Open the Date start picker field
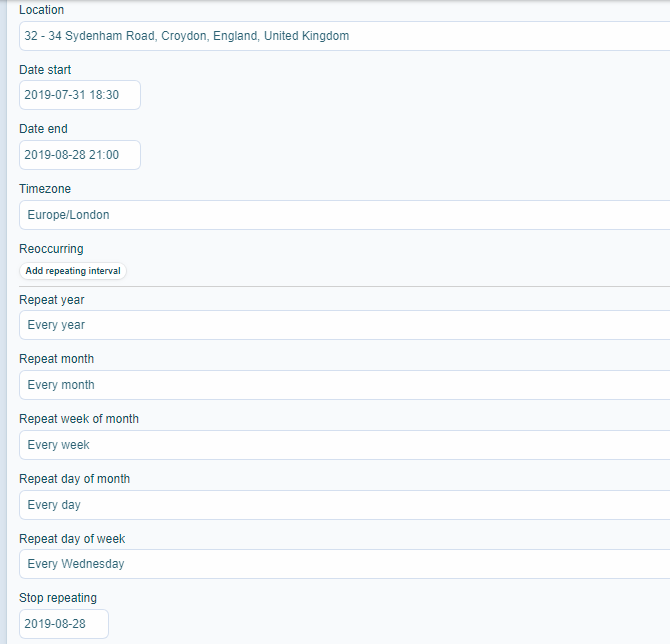The width and height of the screenshot is (670, 644). pos(80,95)
